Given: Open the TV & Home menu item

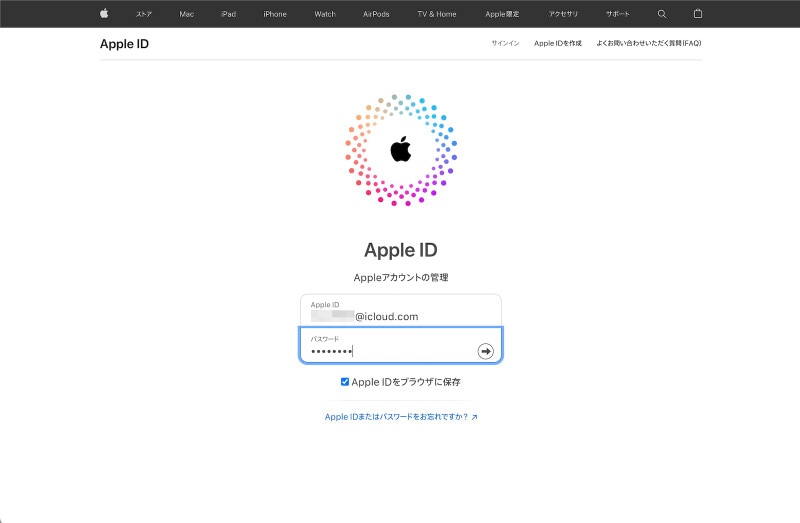Looking at the screenshot, I should click(437, 14).
